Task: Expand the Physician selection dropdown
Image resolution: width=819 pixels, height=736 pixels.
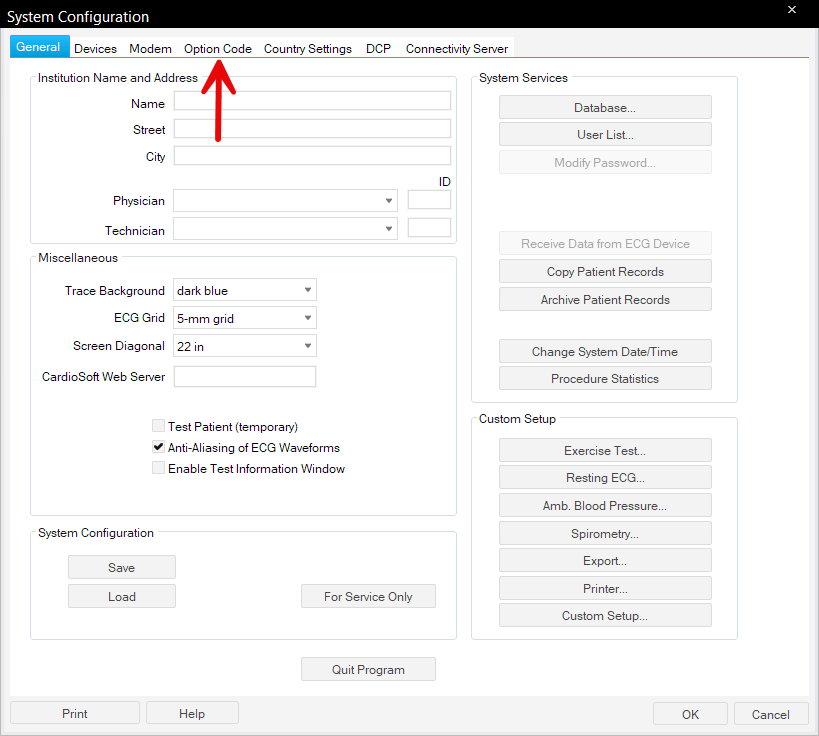Action: 285,201
